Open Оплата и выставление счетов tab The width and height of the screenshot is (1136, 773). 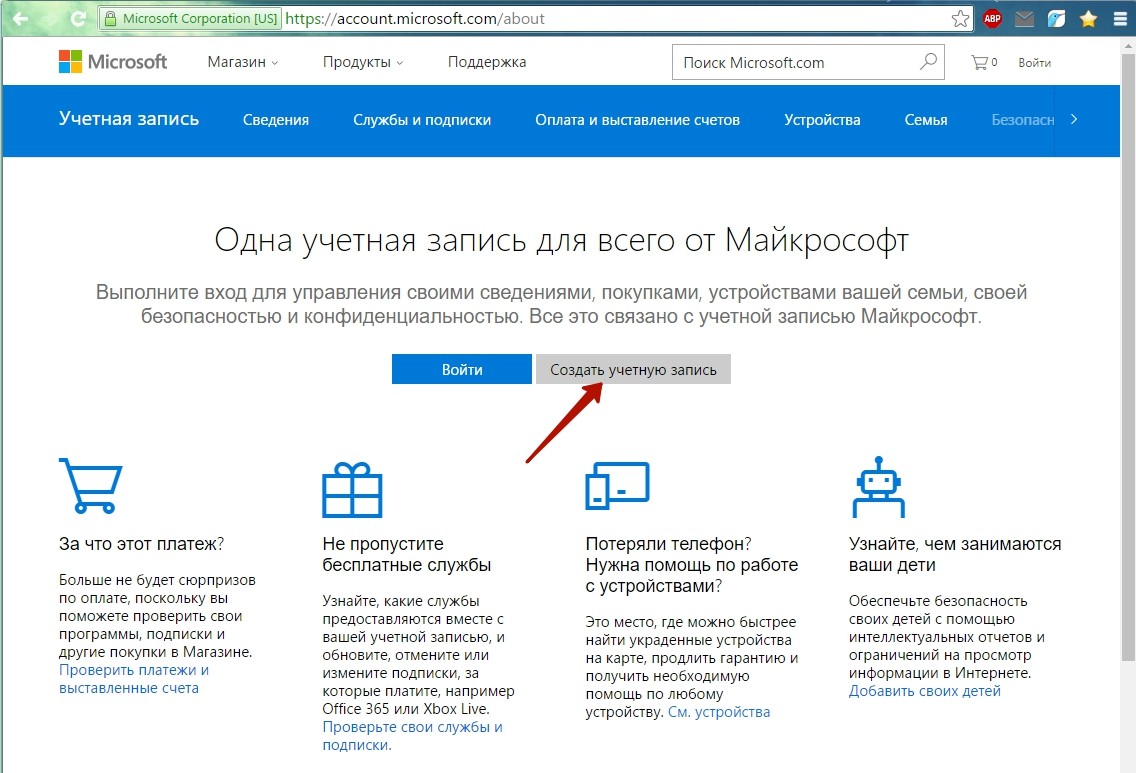[638, 120]
